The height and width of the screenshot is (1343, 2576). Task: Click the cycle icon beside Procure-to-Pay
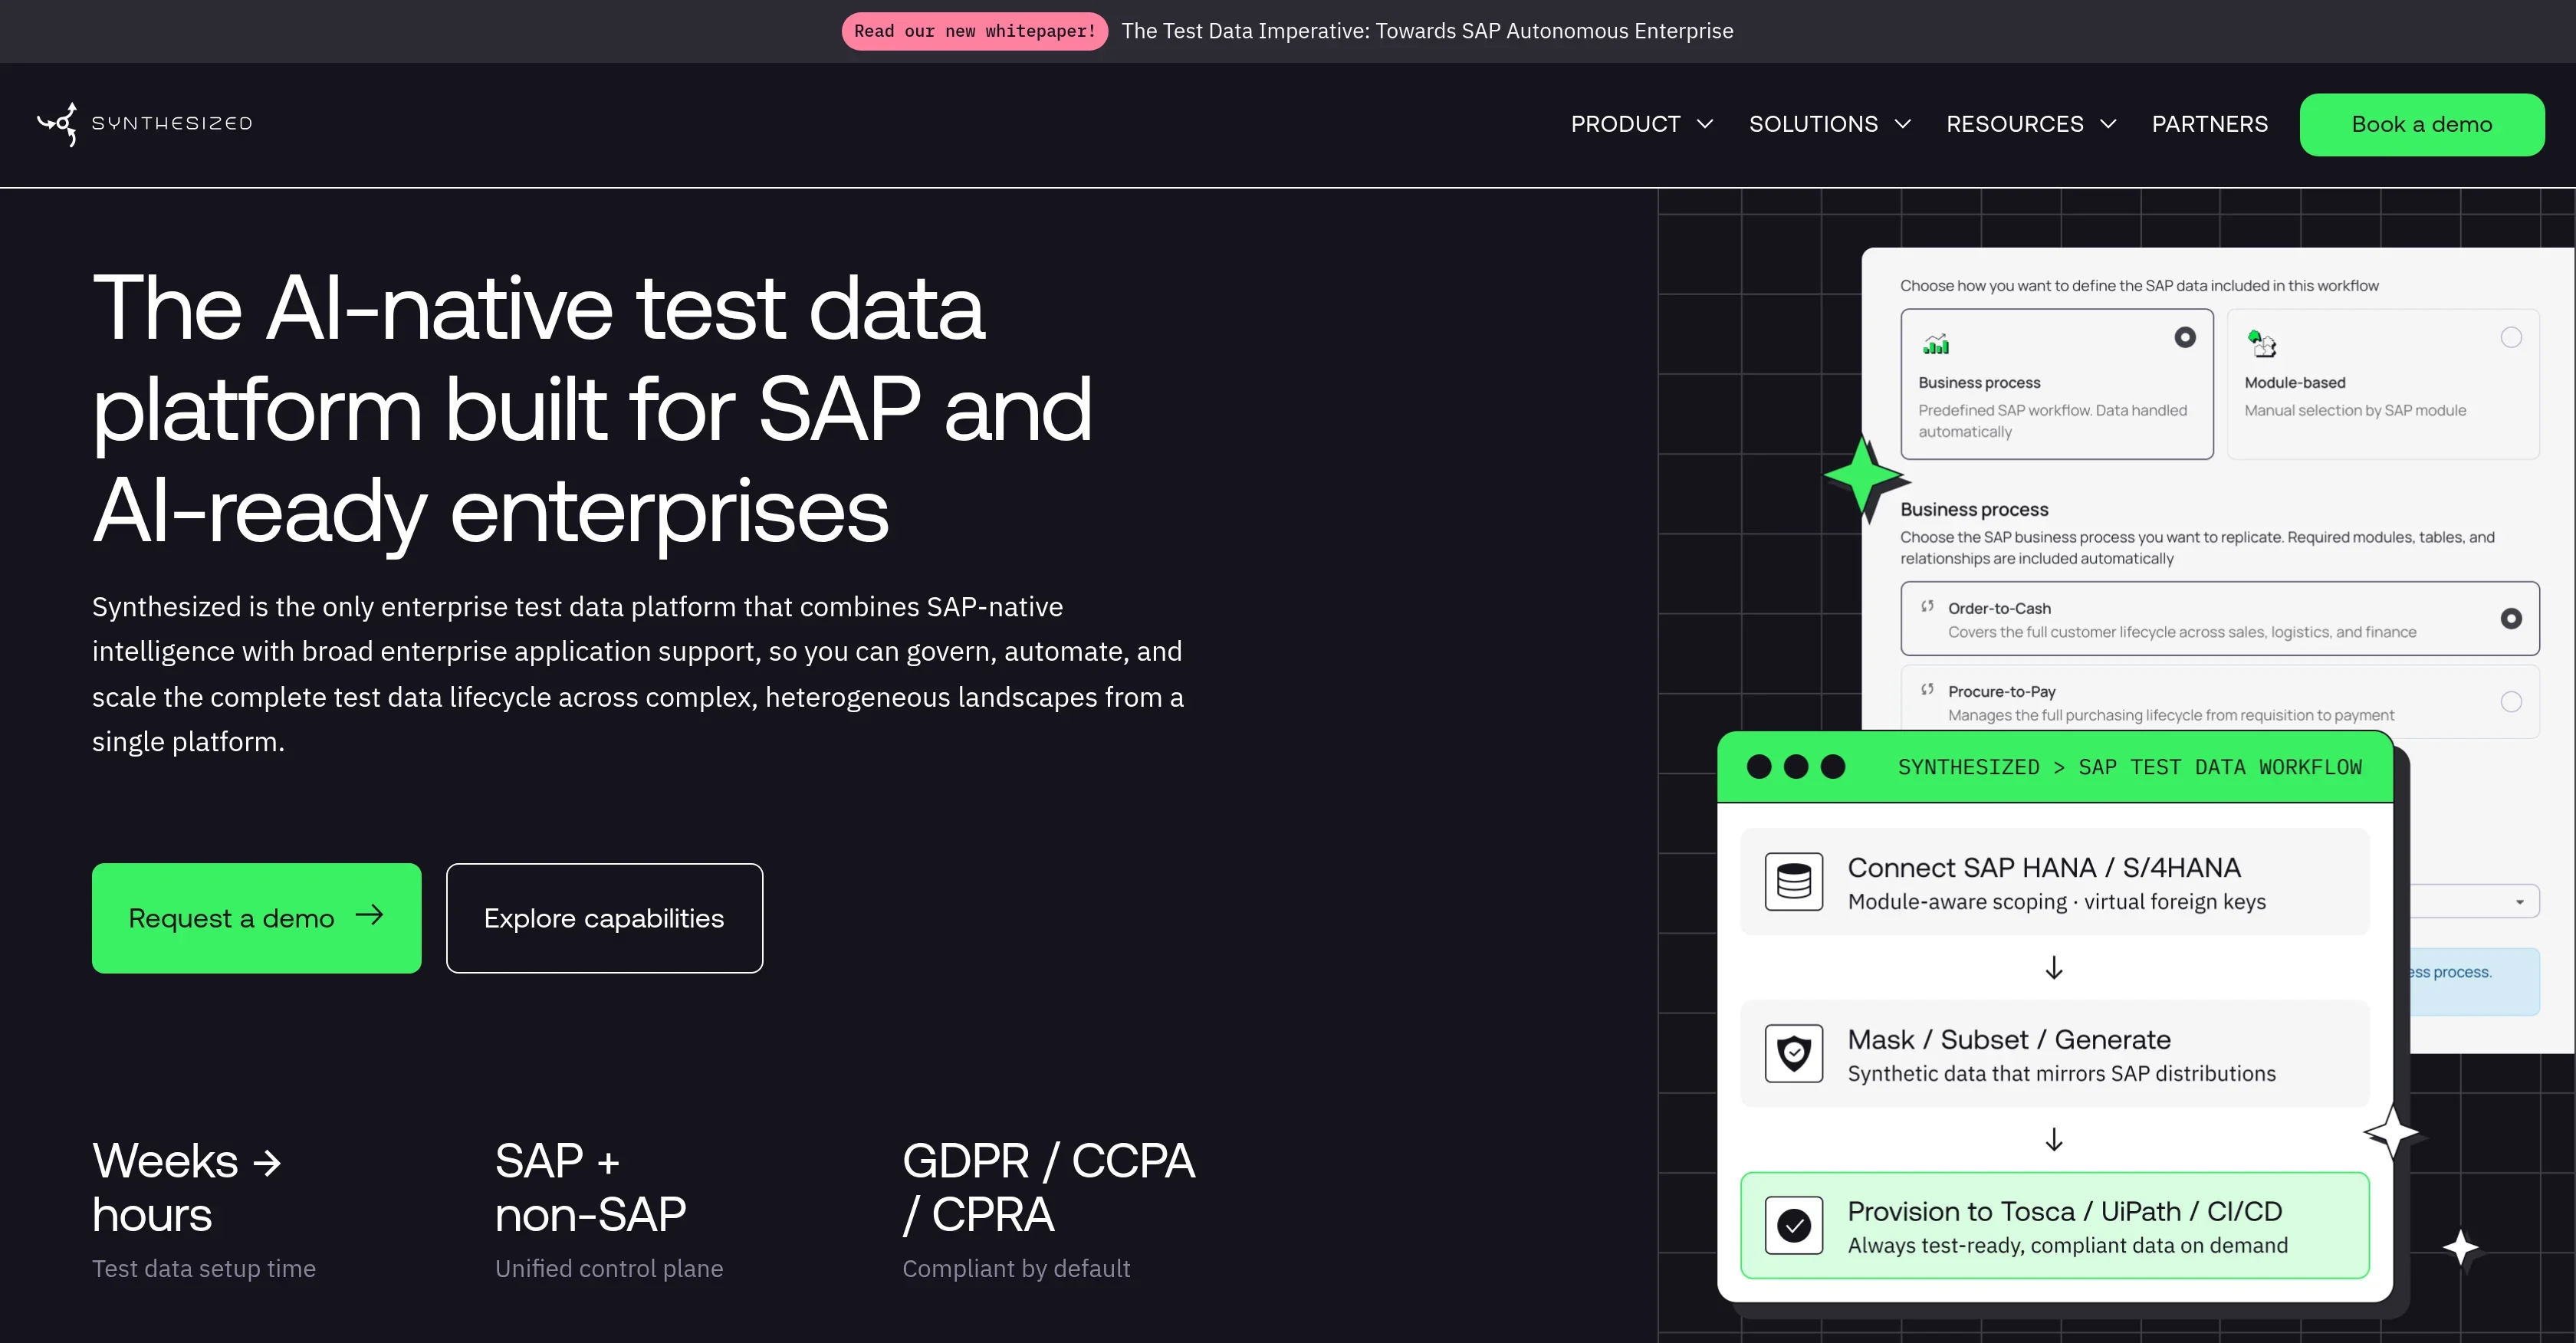point(1927,689)
